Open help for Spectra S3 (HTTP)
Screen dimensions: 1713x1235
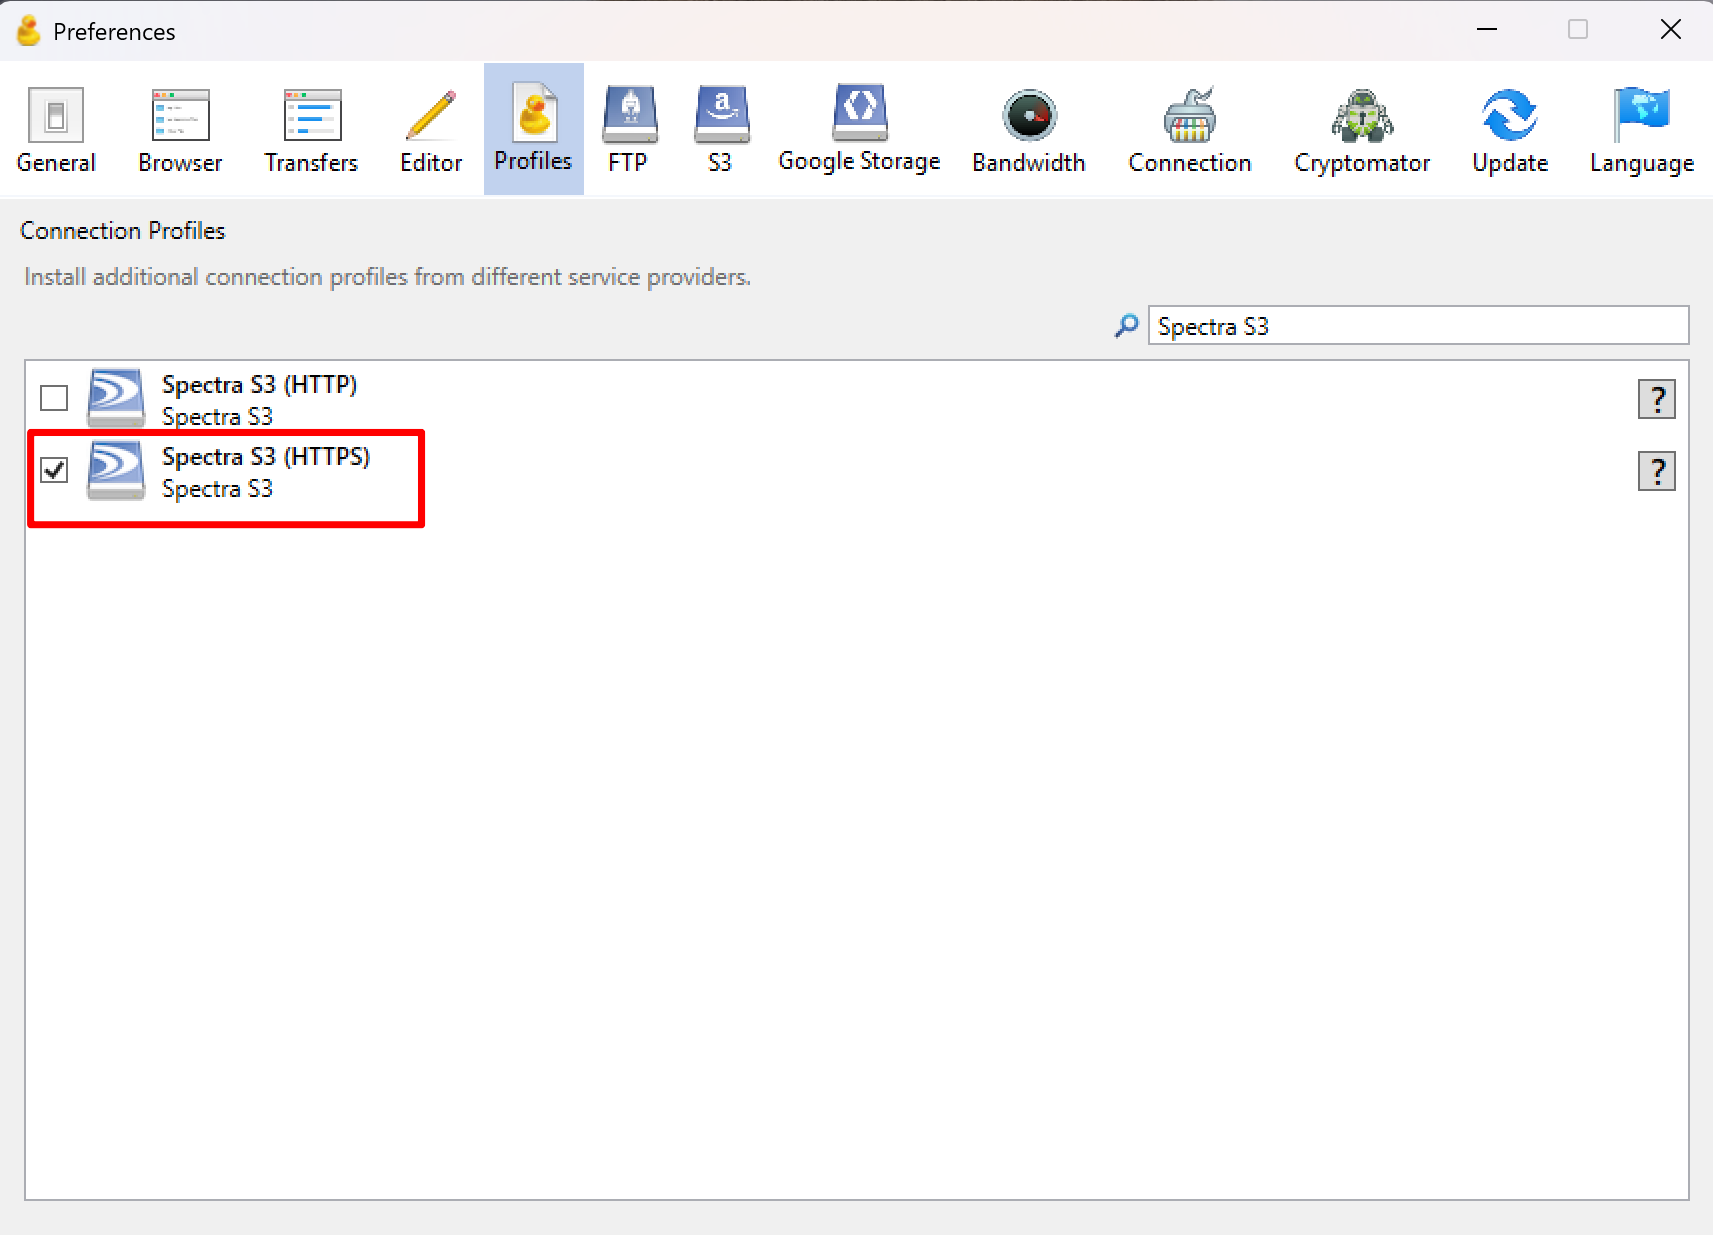(x=1656, y=399)
